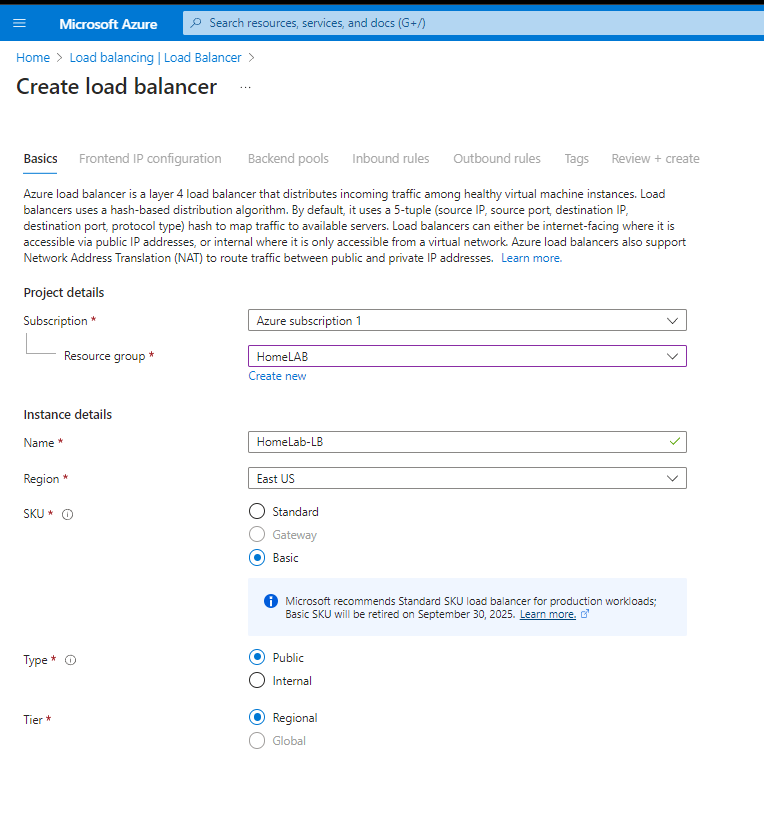Screen dimensions: 764x829
Task: Click Create new resource group link
Action: tap(278, 376)
